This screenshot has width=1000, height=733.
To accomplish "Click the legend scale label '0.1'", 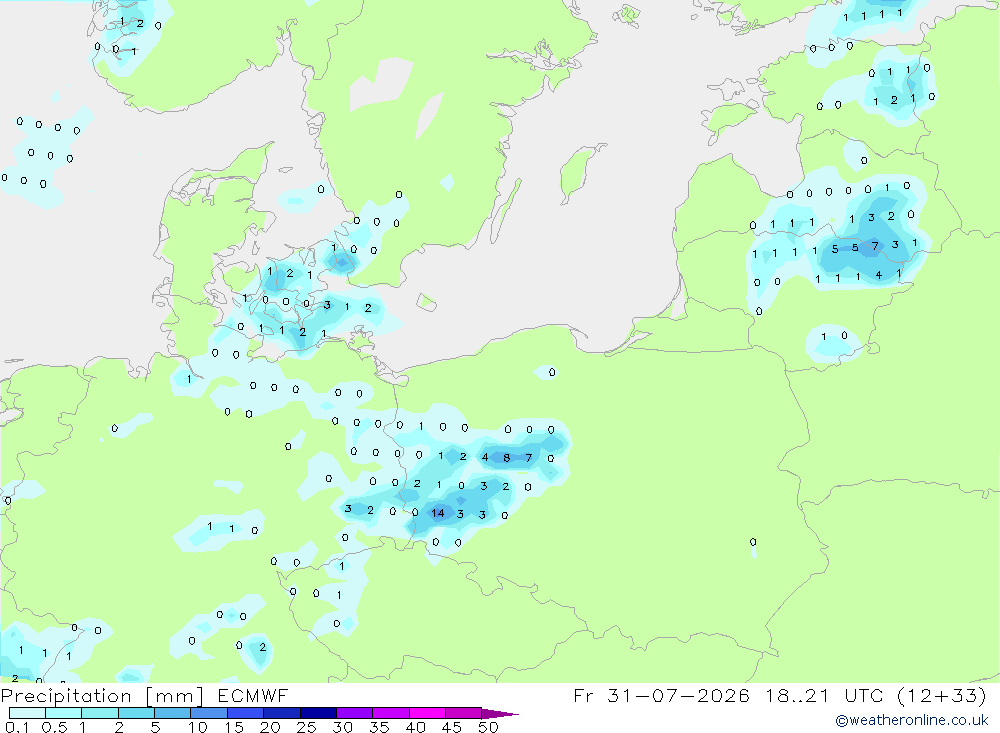I will click(17, 727).
